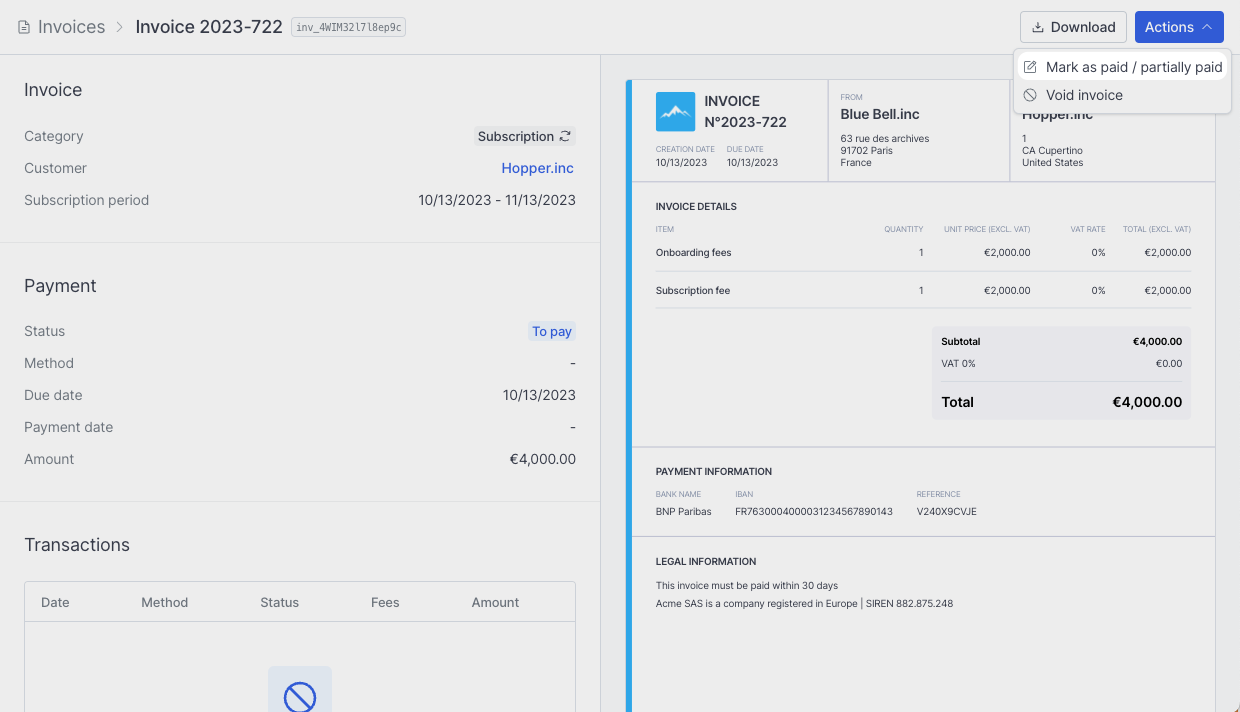Click the mountain logo on invoice preview
1240x712 pixels.
pos(675,112)
